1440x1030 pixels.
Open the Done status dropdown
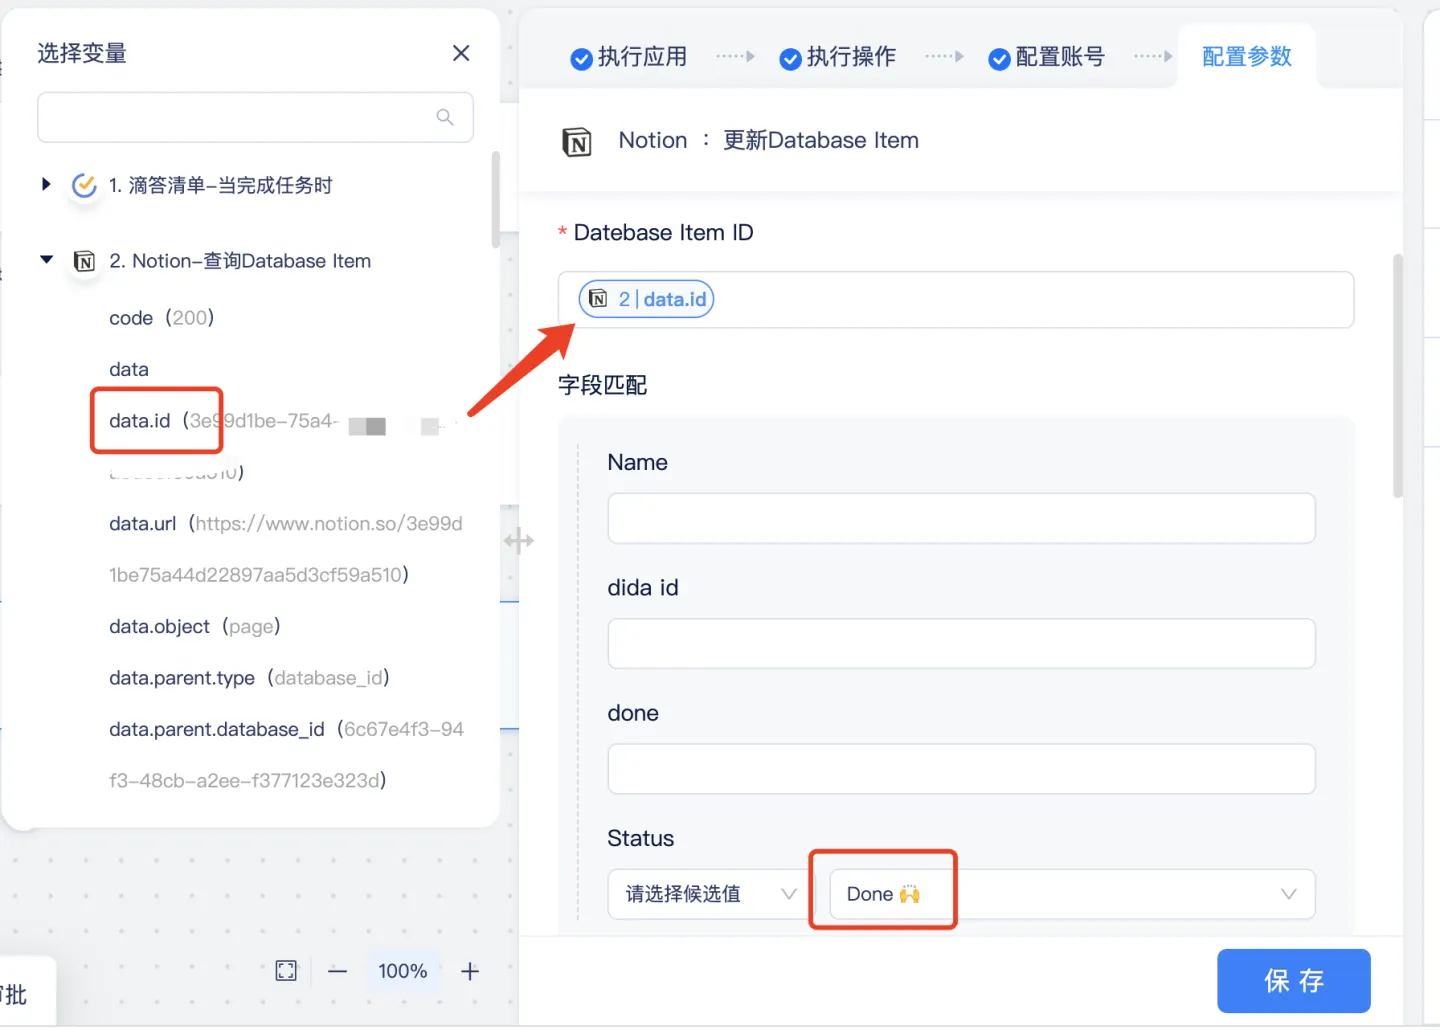(1072, 894)
